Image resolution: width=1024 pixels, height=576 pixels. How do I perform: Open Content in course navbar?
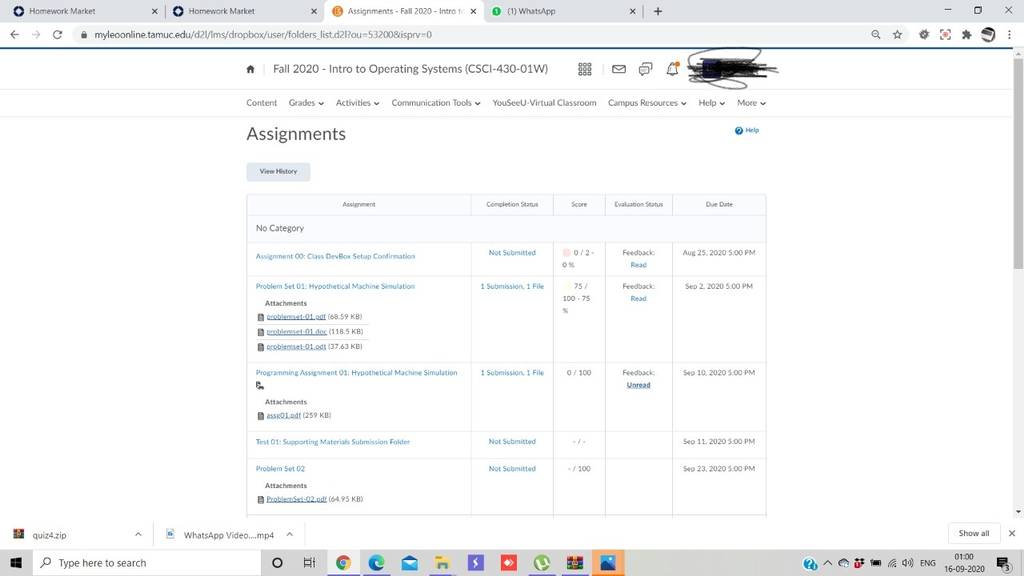[x=261, y=103]
